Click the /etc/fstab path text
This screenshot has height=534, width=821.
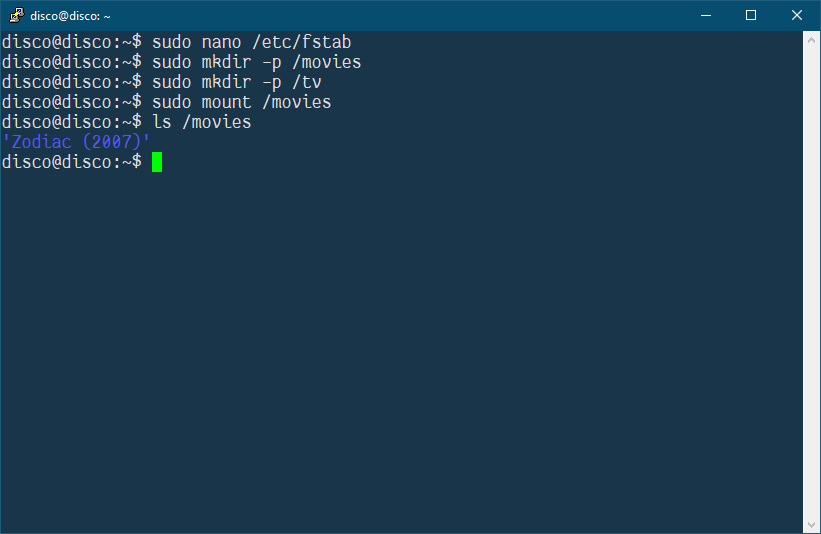(x=302, y=42)
